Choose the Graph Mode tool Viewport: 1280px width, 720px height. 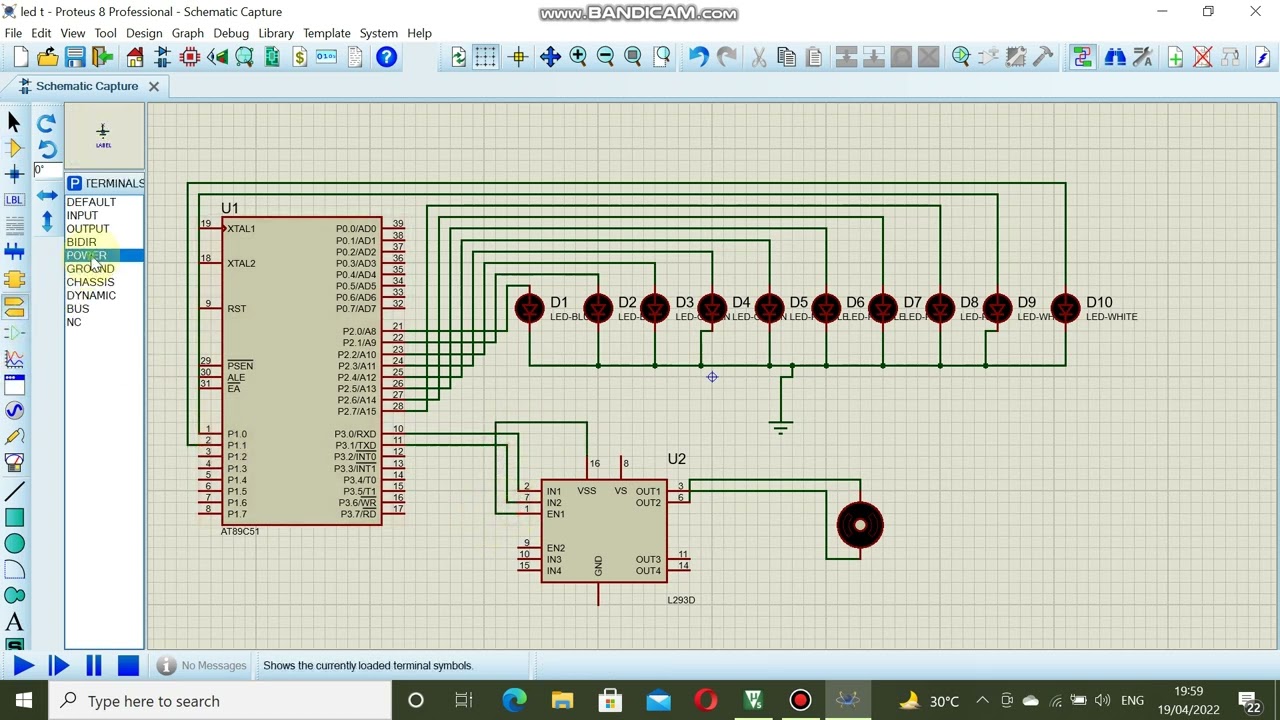pos(14,358)
